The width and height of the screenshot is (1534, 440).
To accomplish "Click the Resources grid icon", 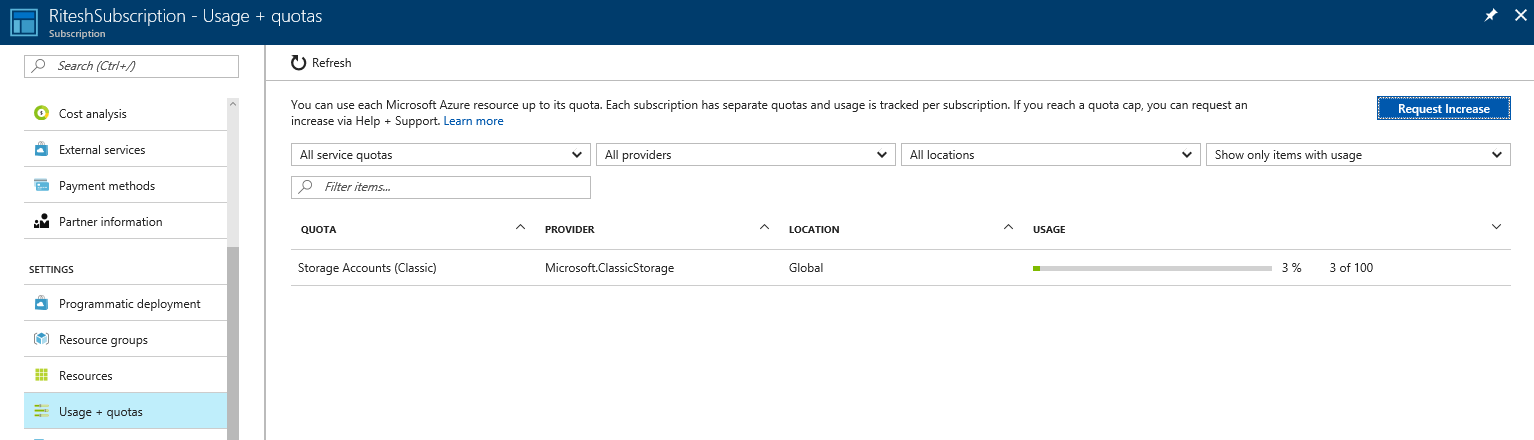I will 41,376.
